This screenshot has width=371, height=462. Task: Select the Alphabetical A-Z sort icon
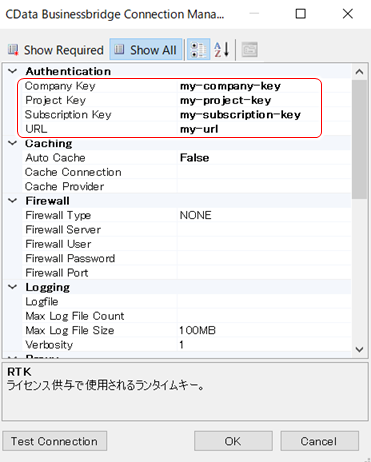pyautogui.click(x=222, y=50)
